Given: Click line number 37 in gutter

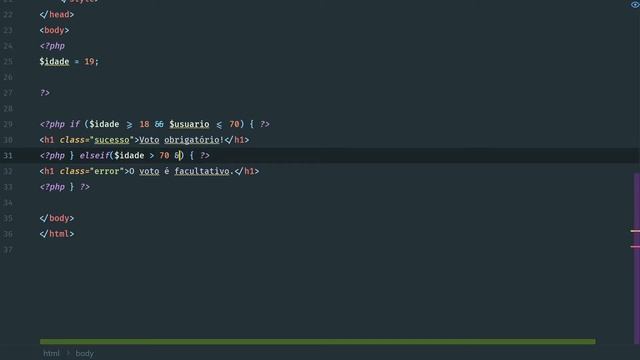Looking at the screenshot, I should click(x=8, y=250).
